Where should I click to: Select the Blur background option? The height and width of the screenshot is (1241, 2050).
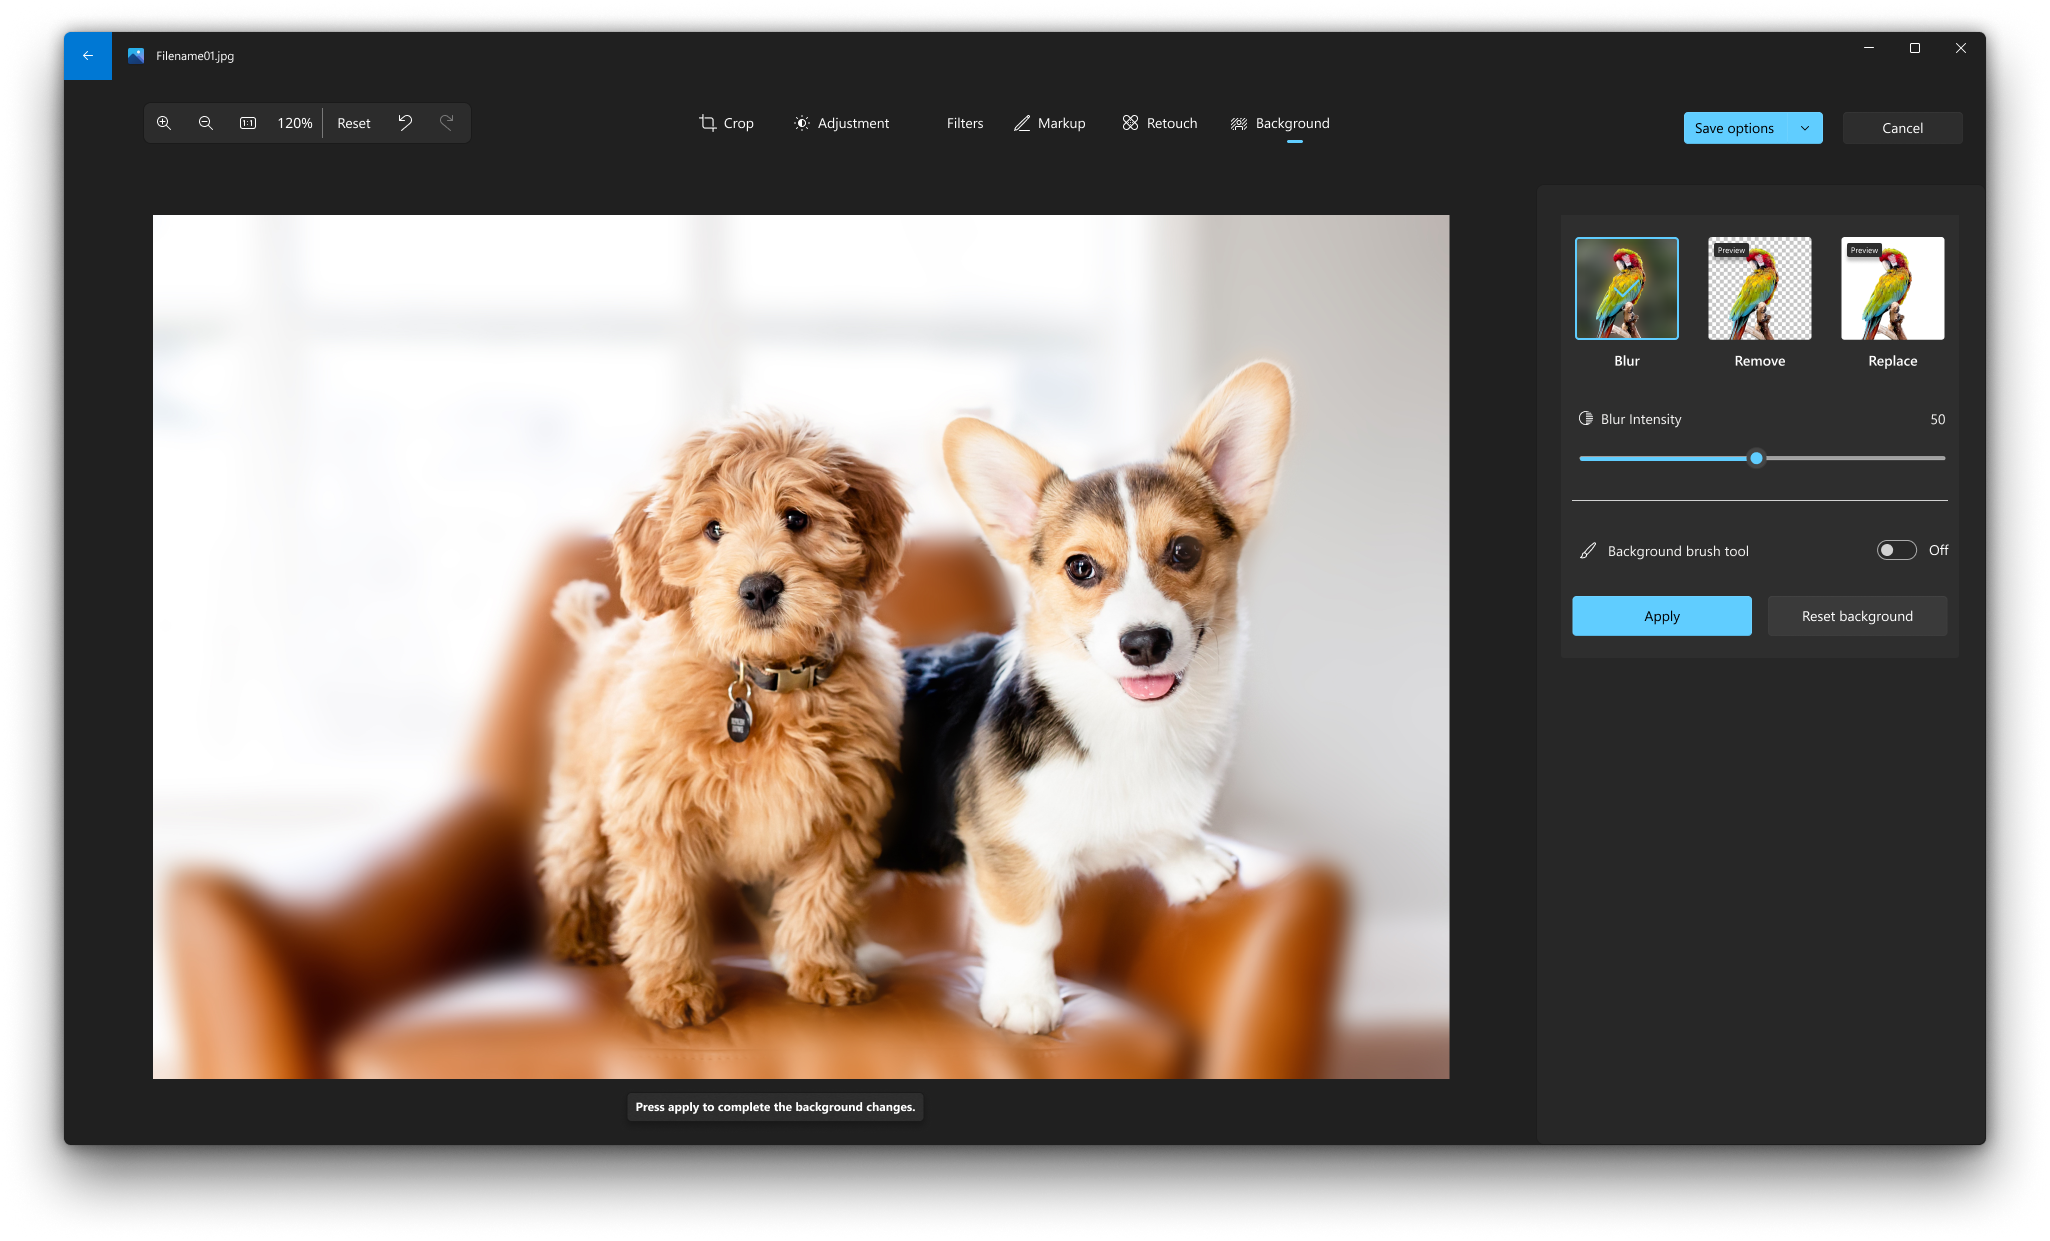(1627, 288)
